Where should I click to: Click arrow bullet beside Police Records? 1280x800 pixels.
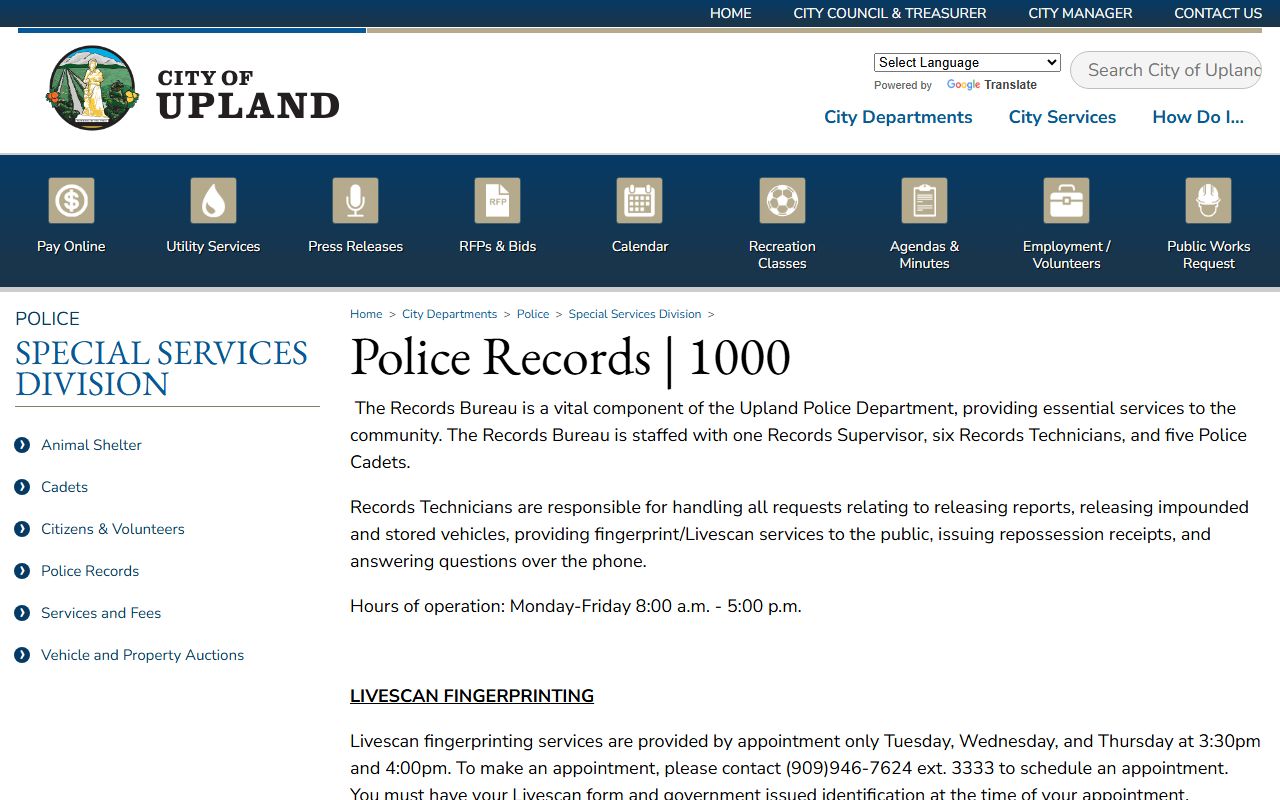[22, 571]
